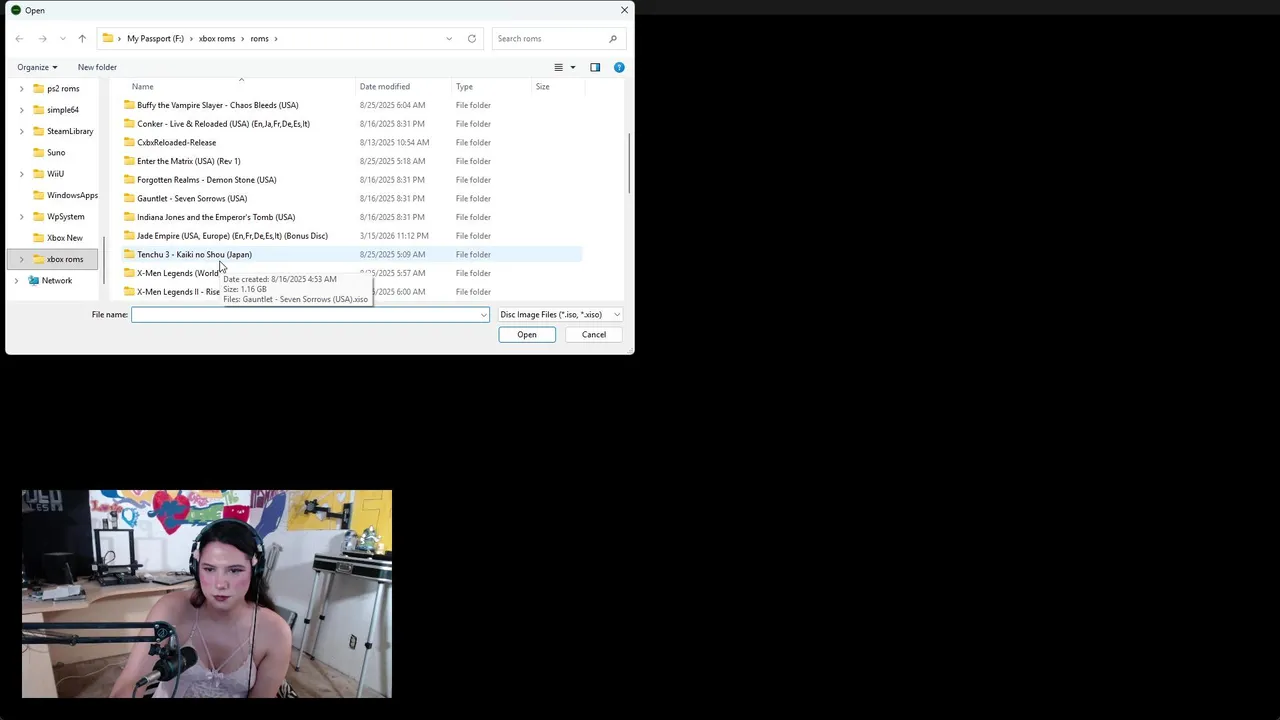1280x720 pixels.
Task: Click the roms breadcrumb segment
Action: pyautogui.click(x=259, y=39)
